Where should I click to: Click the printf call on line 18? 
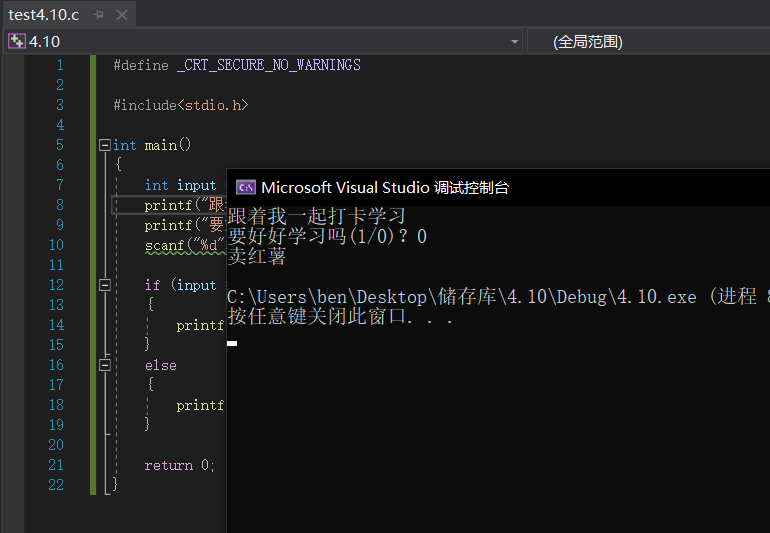200,405
